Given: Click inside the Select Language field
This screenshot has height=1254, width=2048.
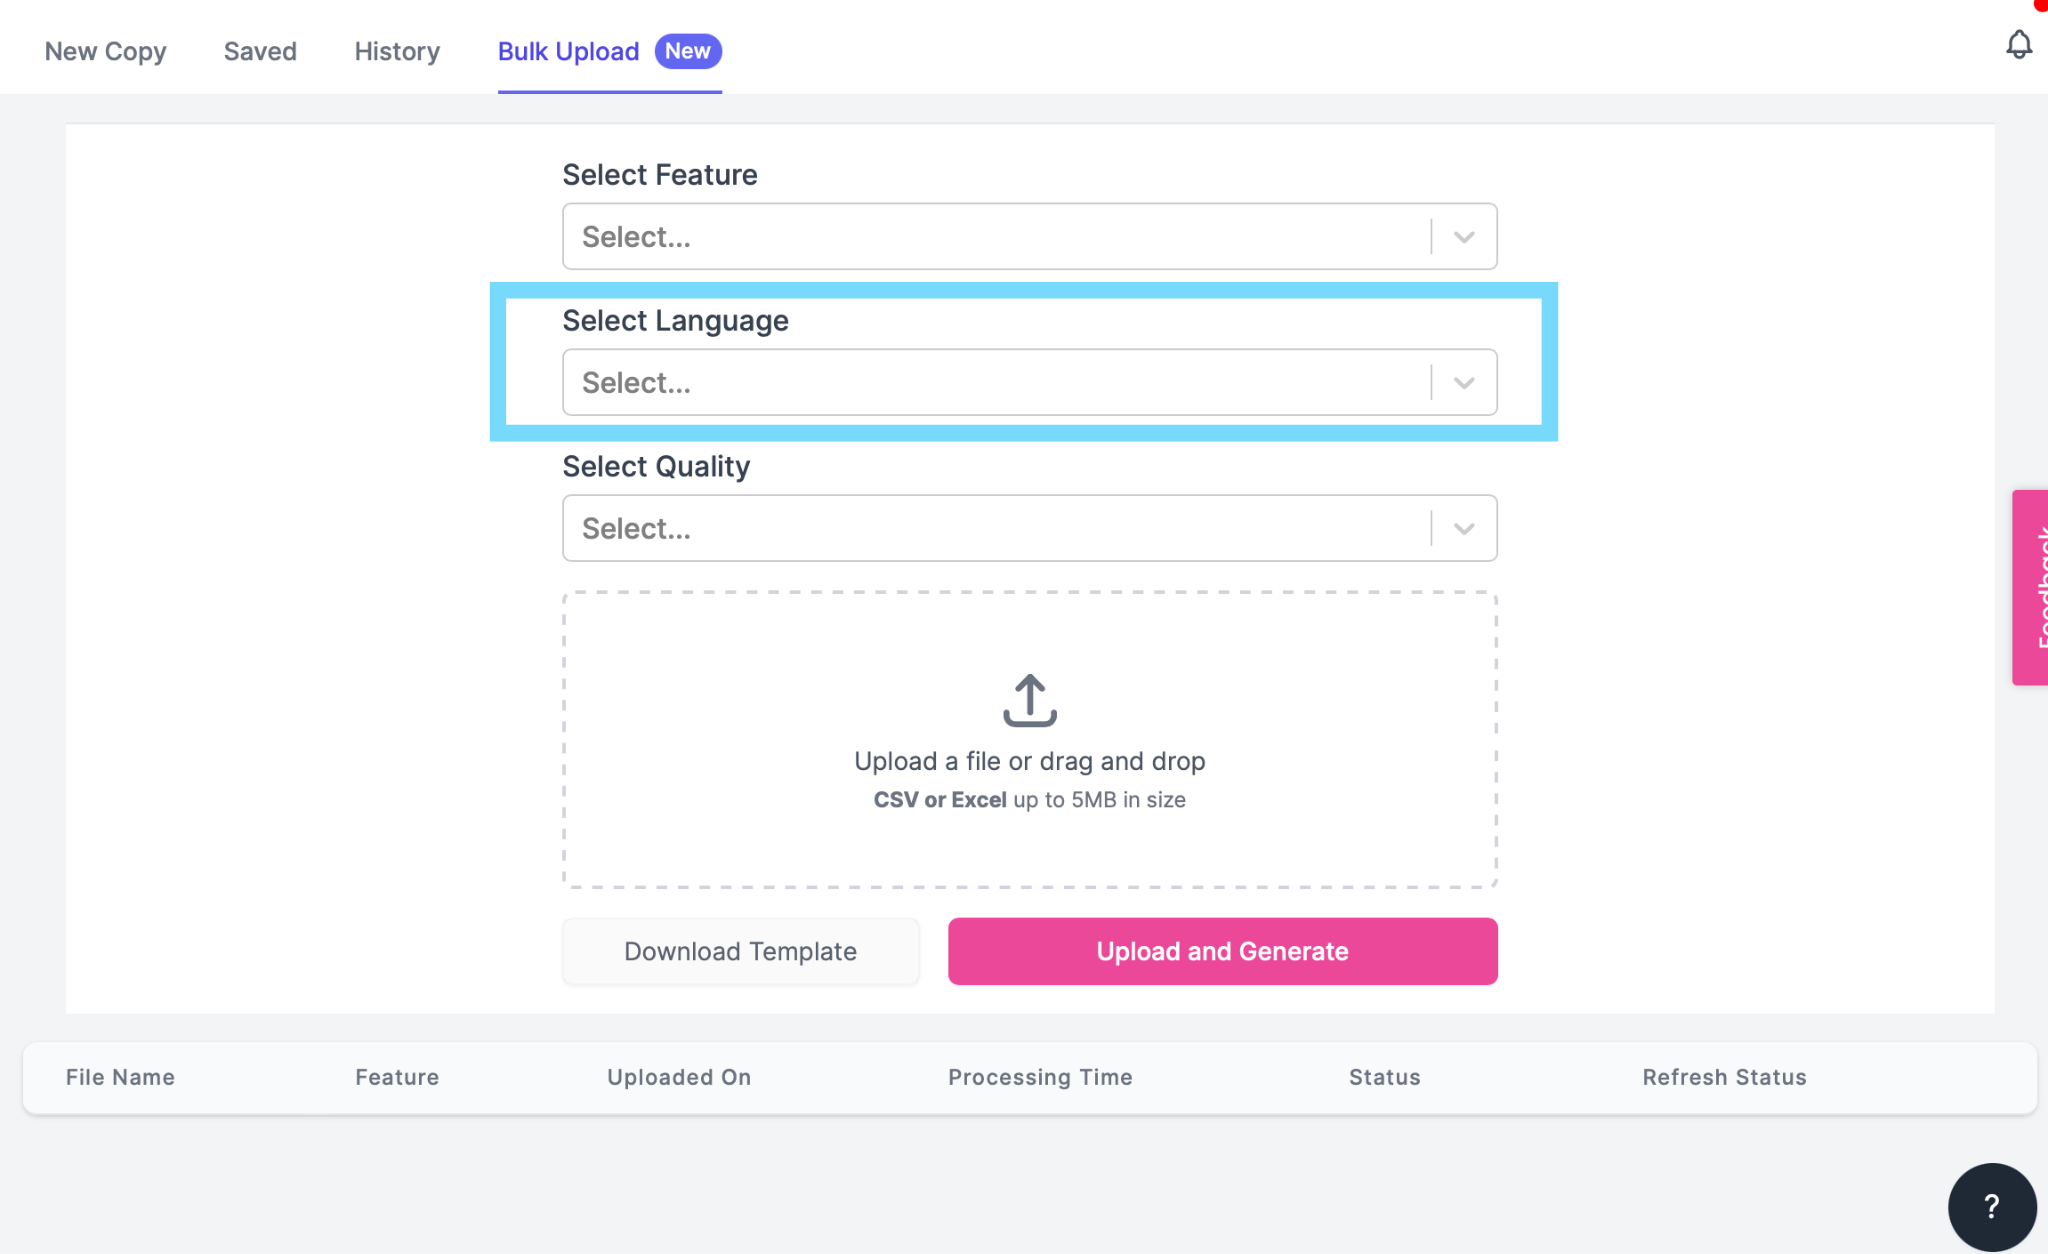Looking at the screenshot, I should 995,383.
